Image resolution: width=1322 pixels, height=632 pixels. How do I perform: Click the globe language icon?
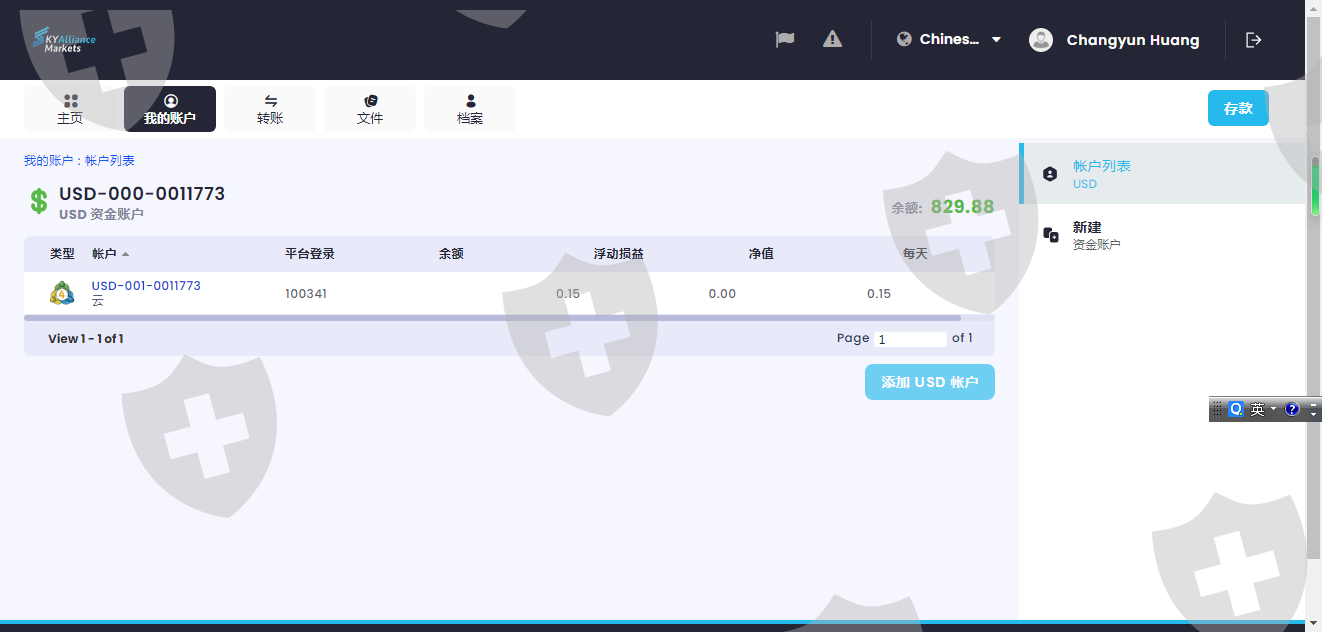coord(904,39)
